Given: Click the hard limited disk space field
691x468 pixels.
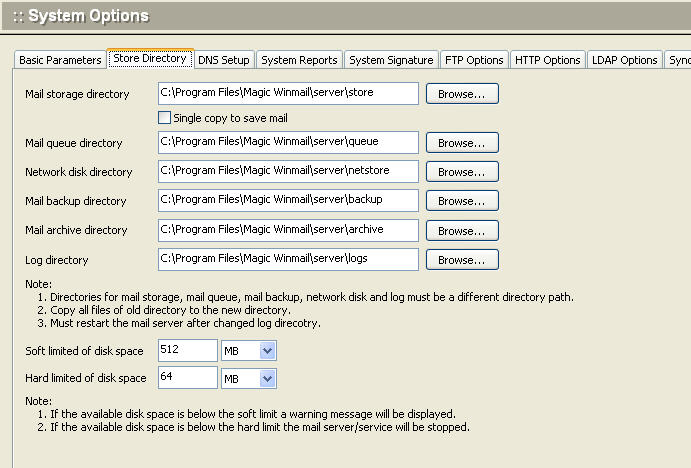Looking at the screenshot, I should pyautogui.click(x=187, y=378).
